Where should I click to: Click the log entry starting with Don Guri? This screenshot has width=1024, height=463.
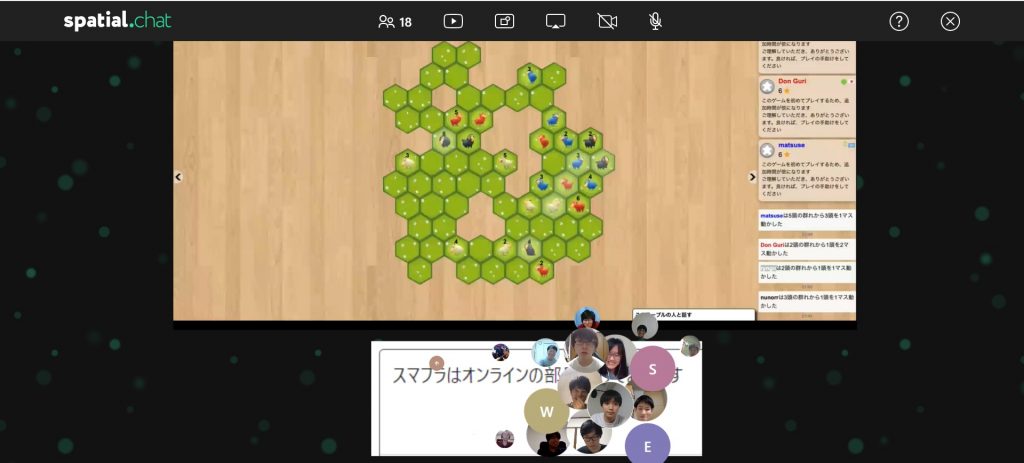(x=807, y=249)
